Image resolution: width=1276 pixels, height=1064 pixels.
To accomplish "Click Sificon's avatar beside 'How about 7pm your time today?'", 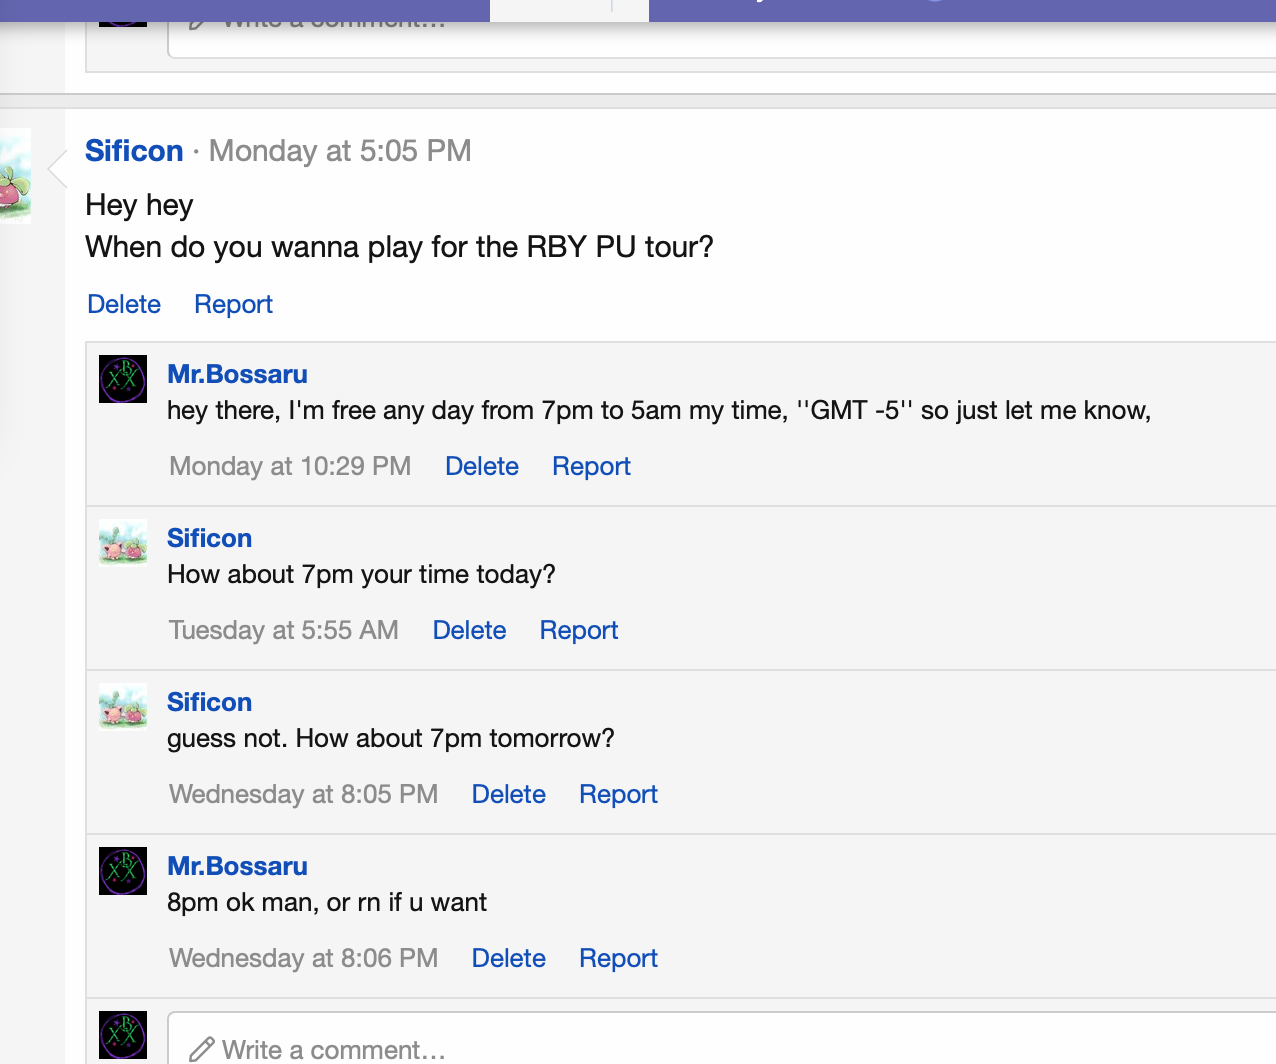I will coord(123,543).
